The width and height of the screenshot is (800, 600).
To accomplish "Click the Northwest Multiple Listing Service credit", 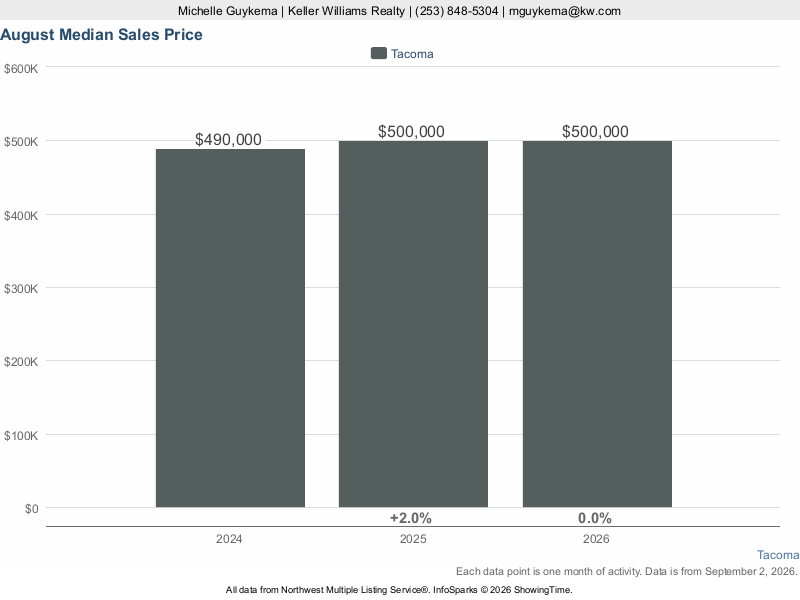I will (399, 590).
